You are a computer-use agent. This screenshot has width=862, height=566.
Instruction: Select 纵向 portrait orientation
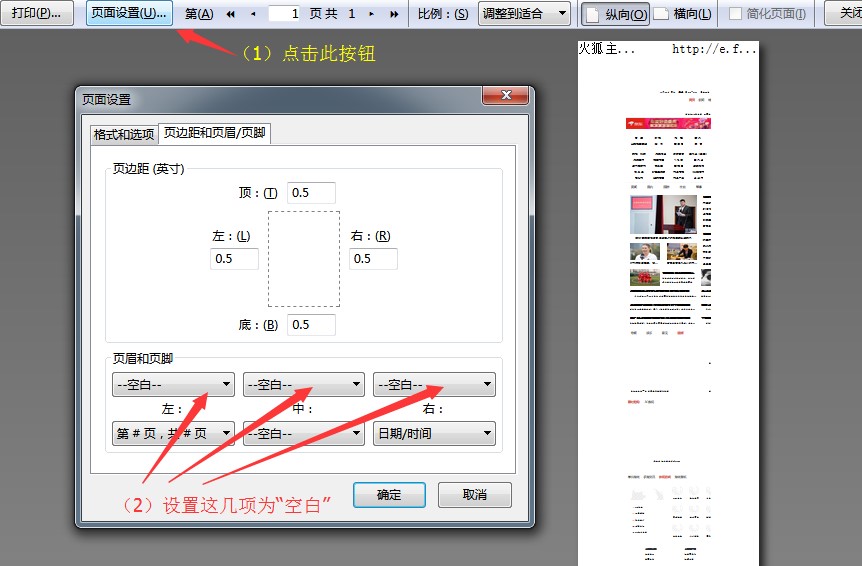click(x=616, y=14)
